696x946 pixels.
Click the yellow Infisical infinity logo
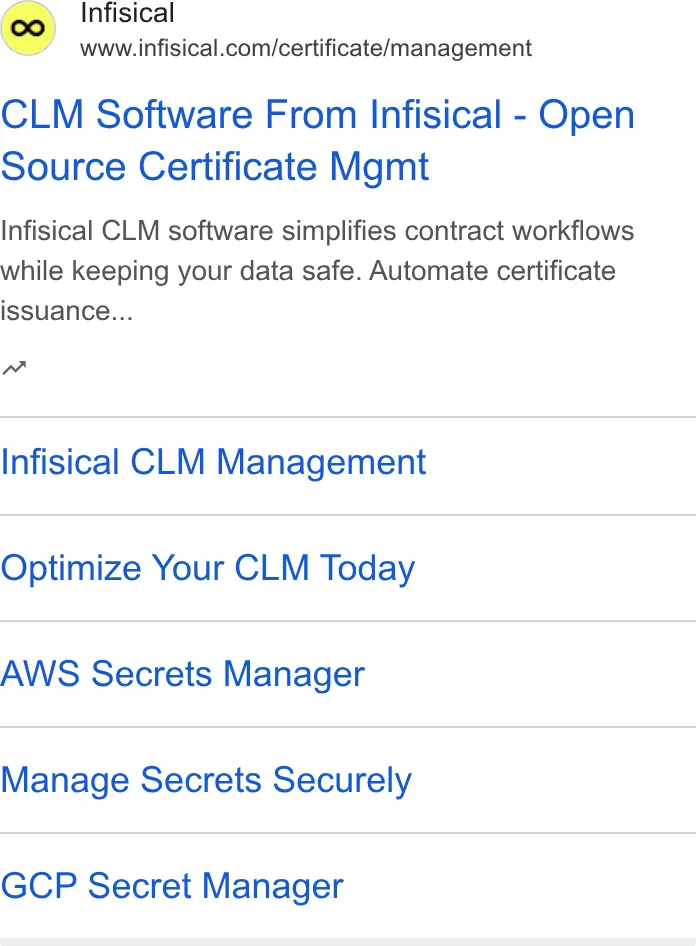click(x=28, y=28)
